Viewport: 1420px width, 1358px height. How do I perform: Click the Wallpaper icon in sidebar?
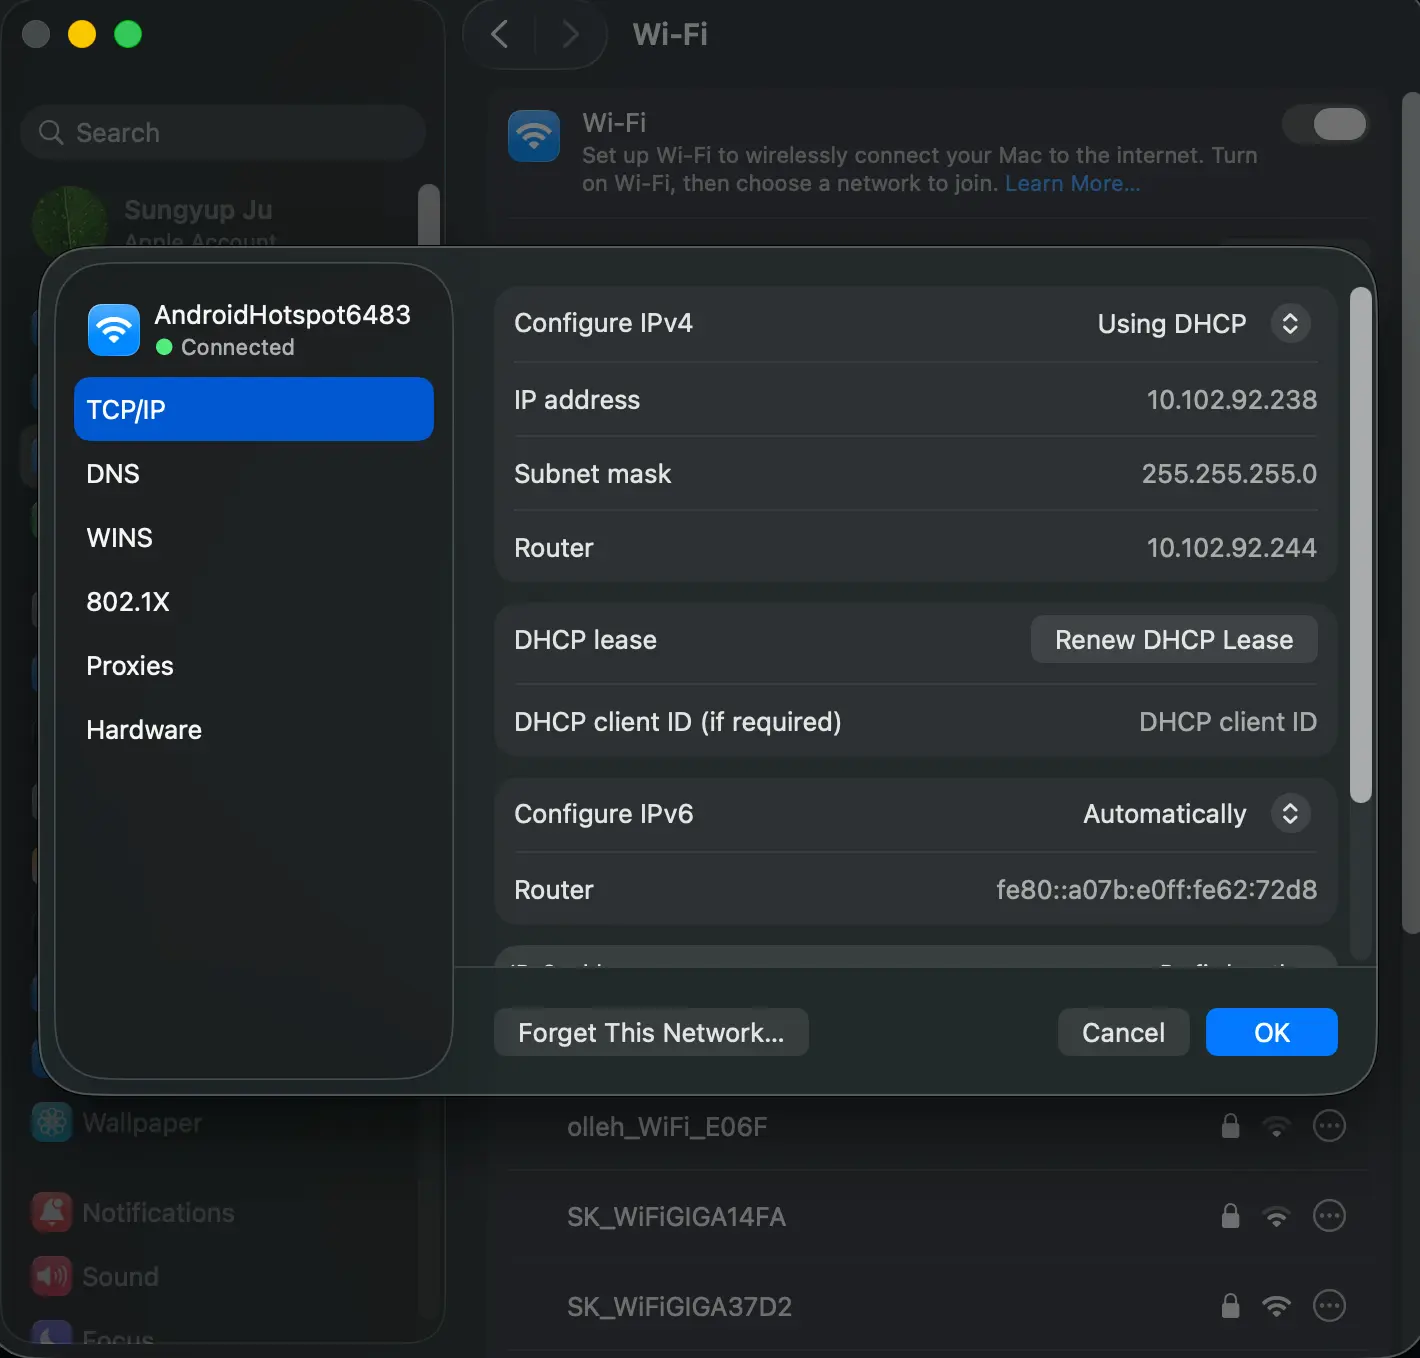point(50,1122)
